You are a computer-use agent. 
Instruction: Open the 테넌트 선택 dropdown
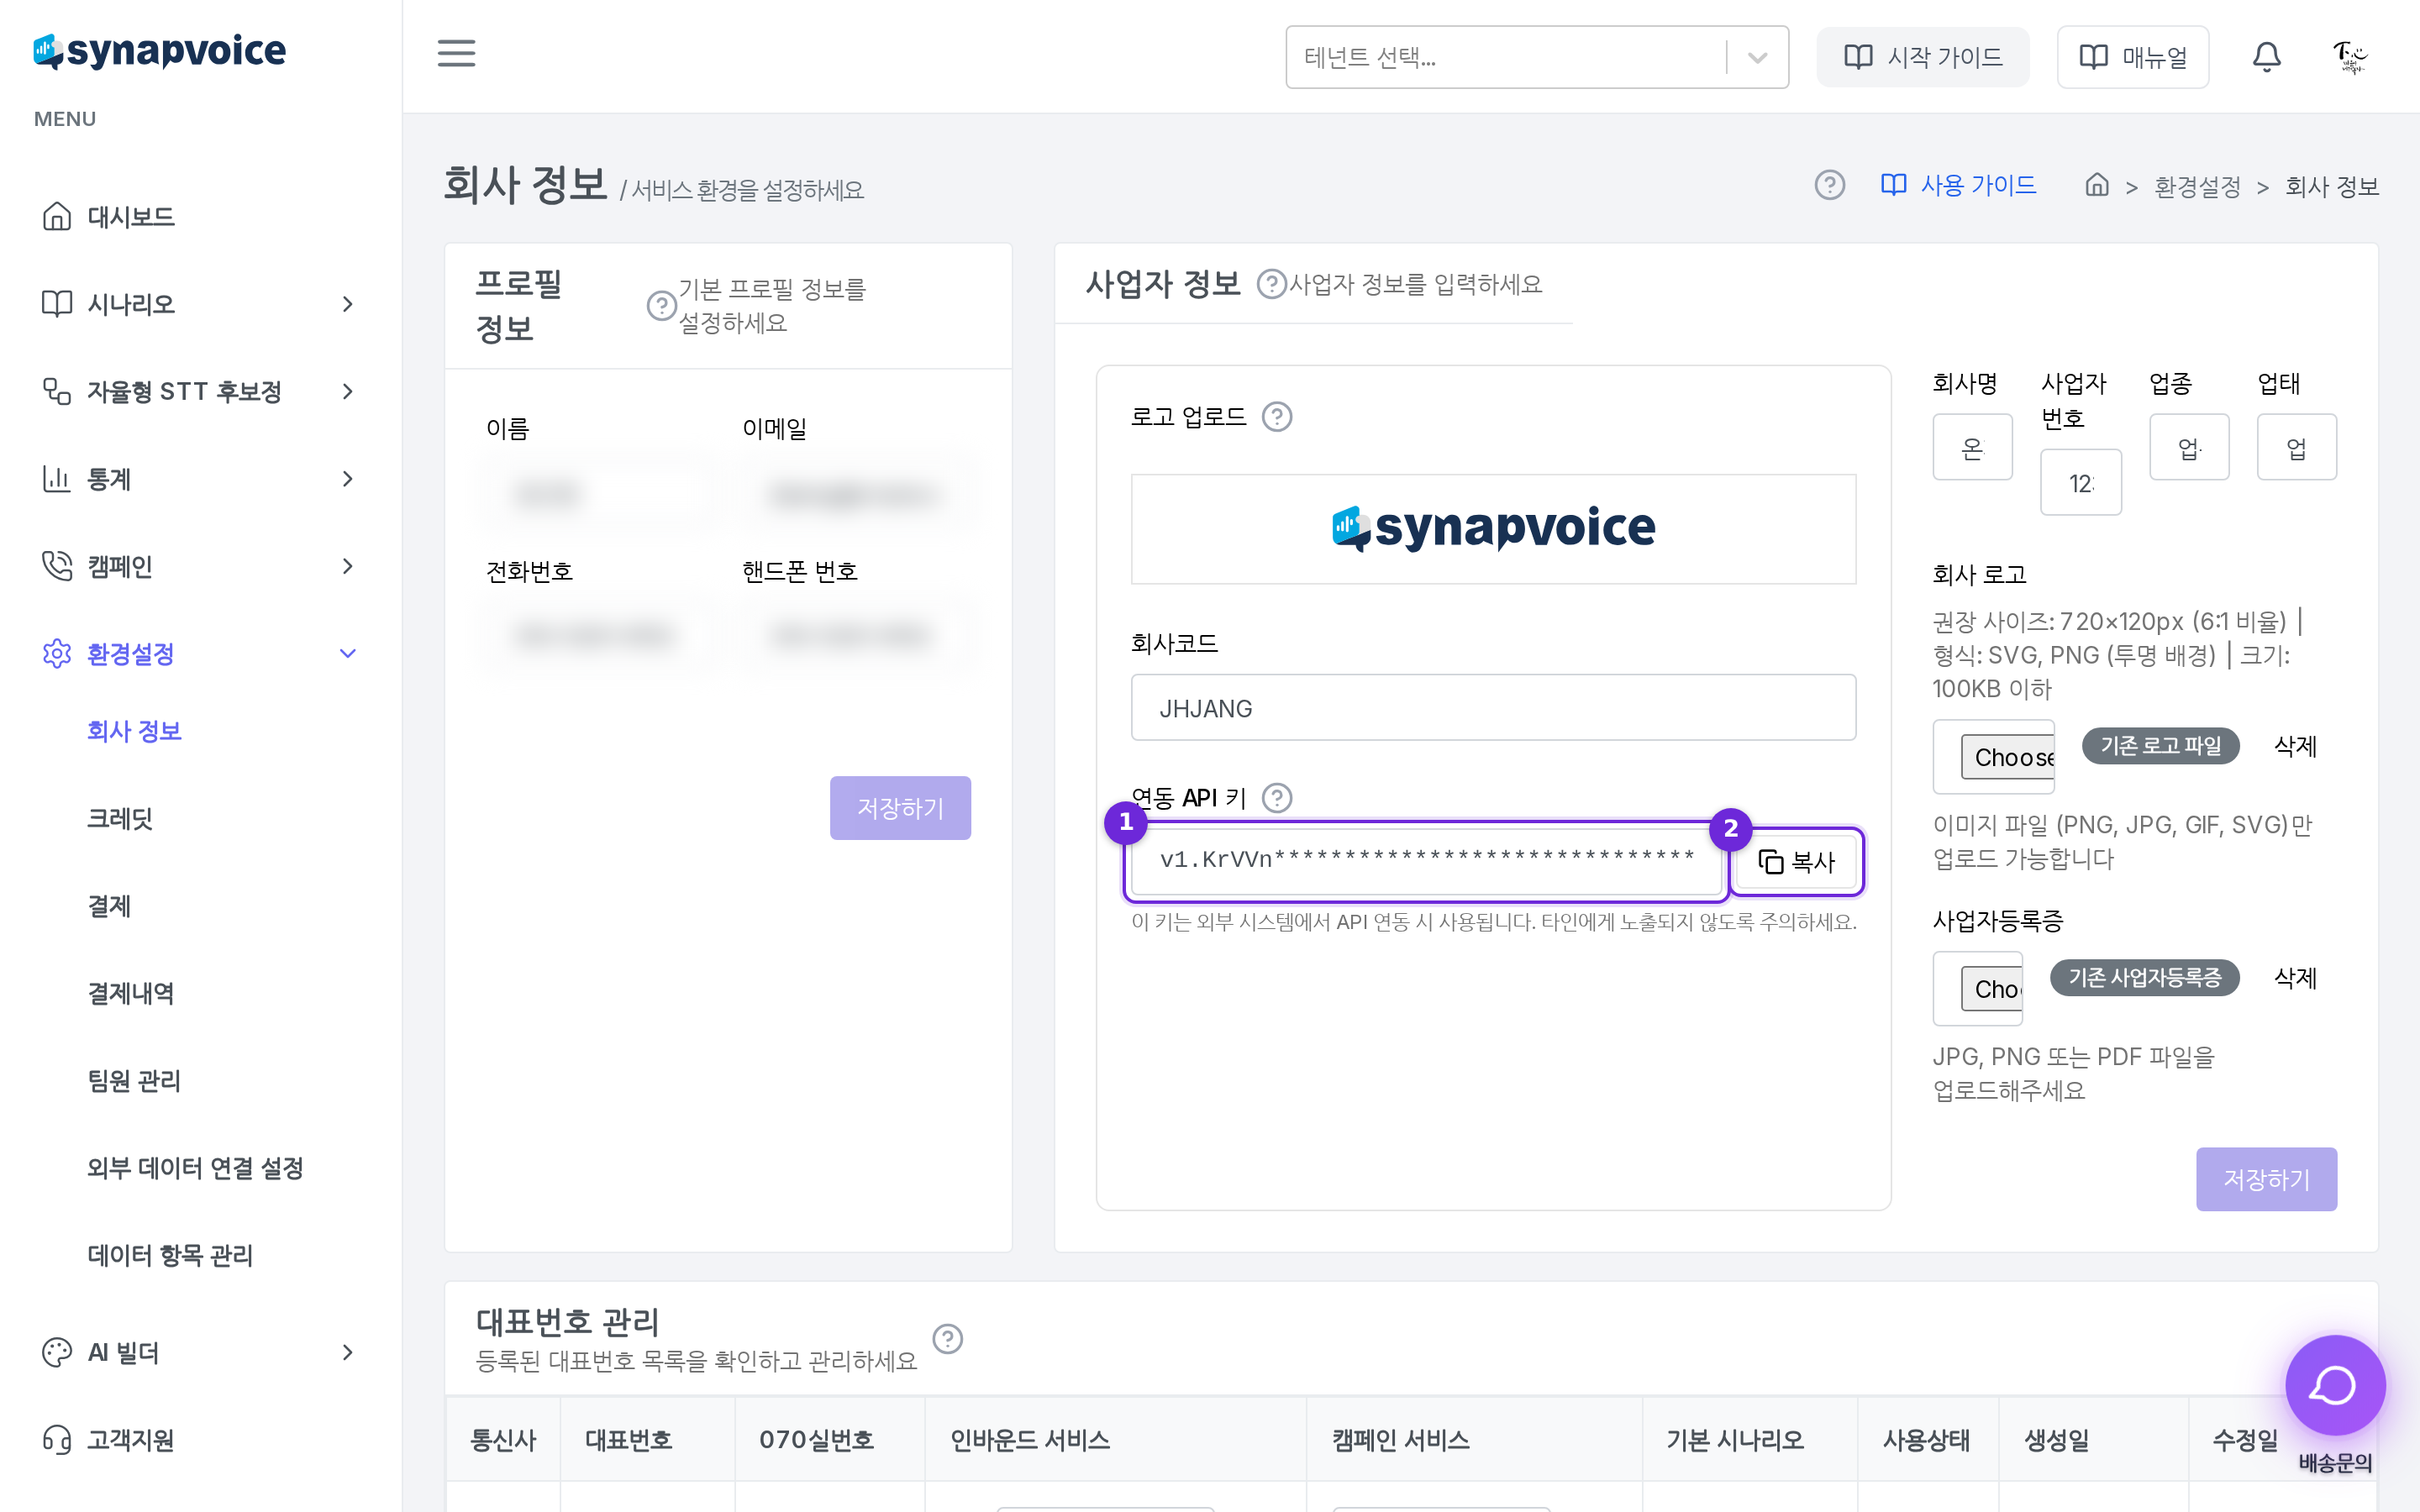(1537, 57)
